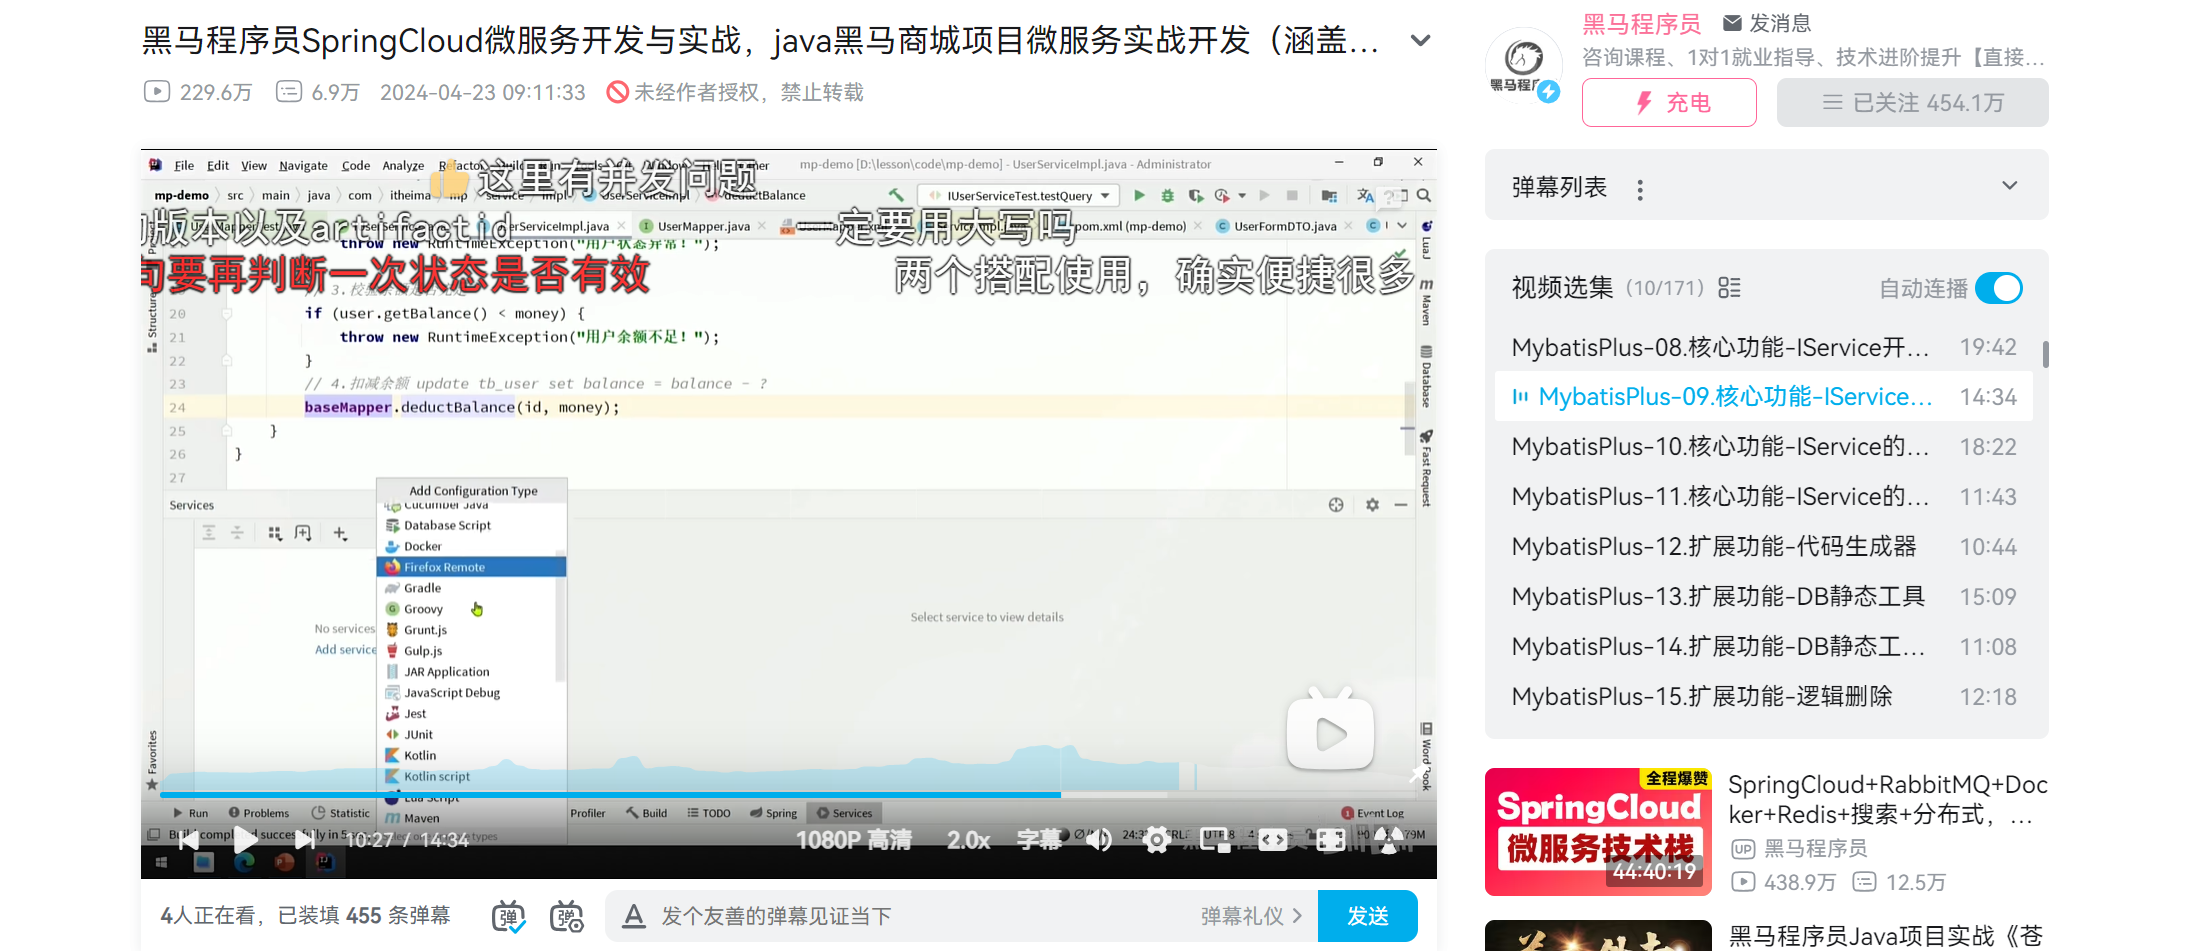This screenshot has width=2194, height=951.
Task: Select MybatisPlus-10 episode in playlist
Action: click(1764, 447)
